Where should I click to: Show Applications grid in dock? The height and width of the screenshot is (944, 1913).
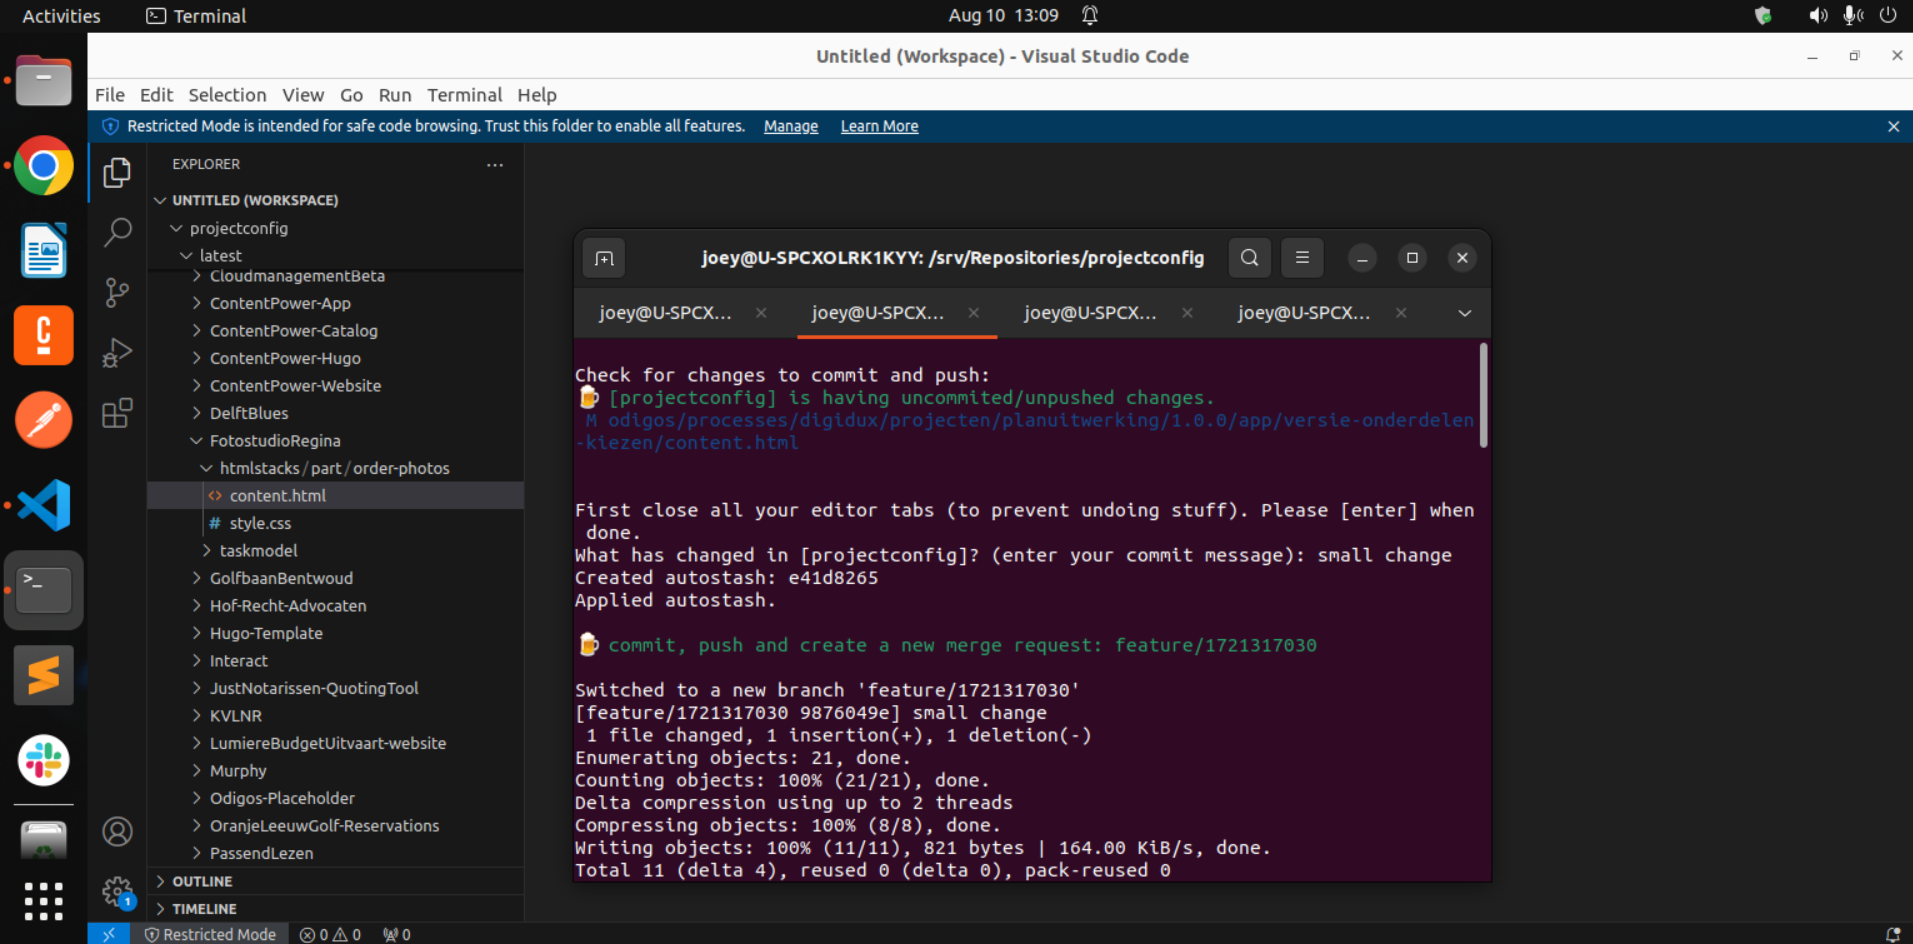[44, 901]
